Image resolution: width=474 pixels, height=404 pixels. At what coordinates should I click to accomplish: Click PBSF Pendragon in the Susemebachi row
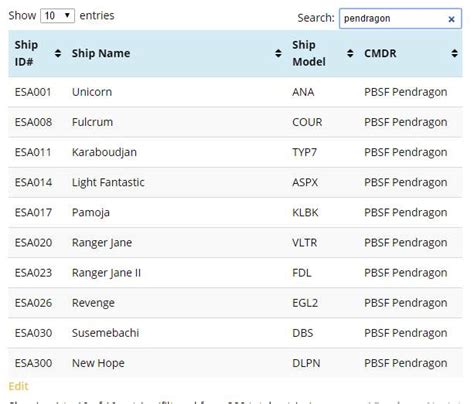click(x=406, y=333)
